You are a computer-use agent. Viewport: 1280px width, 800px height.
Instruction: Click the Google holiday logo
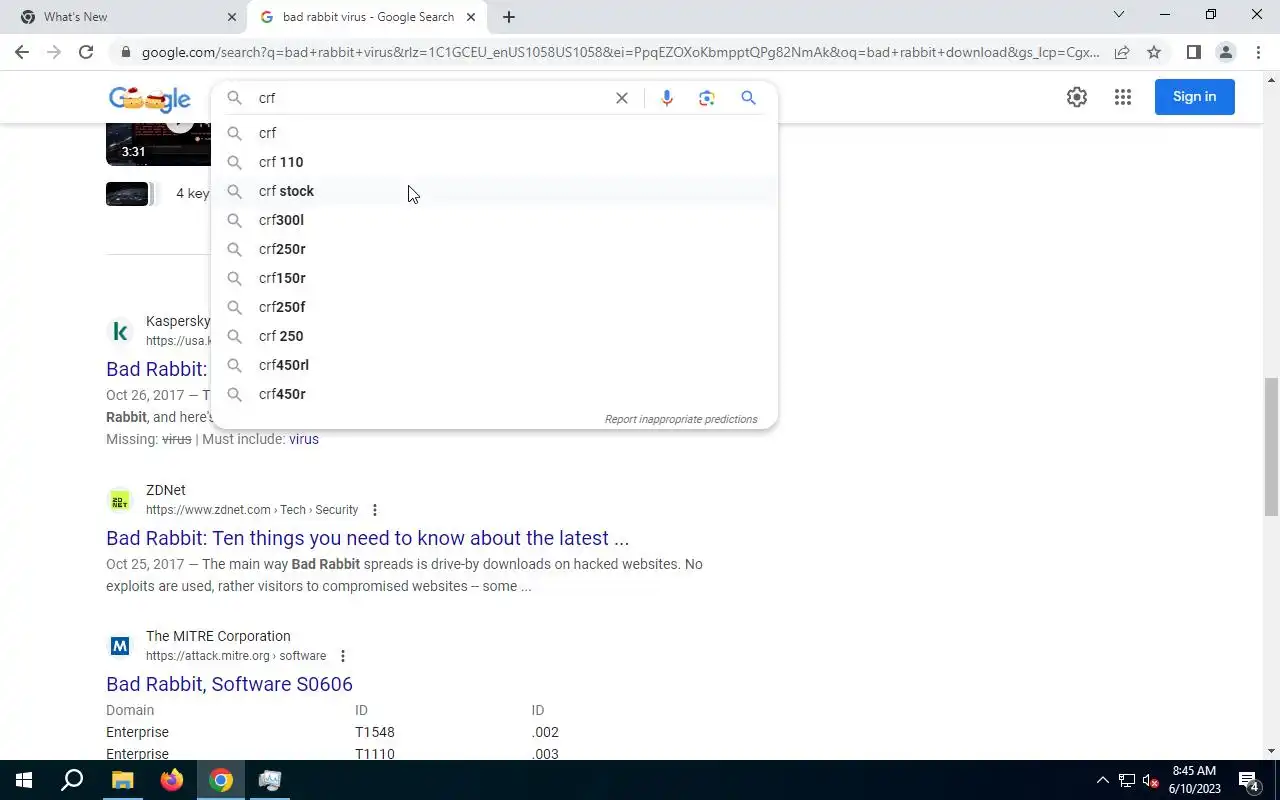tap(150, 98)
